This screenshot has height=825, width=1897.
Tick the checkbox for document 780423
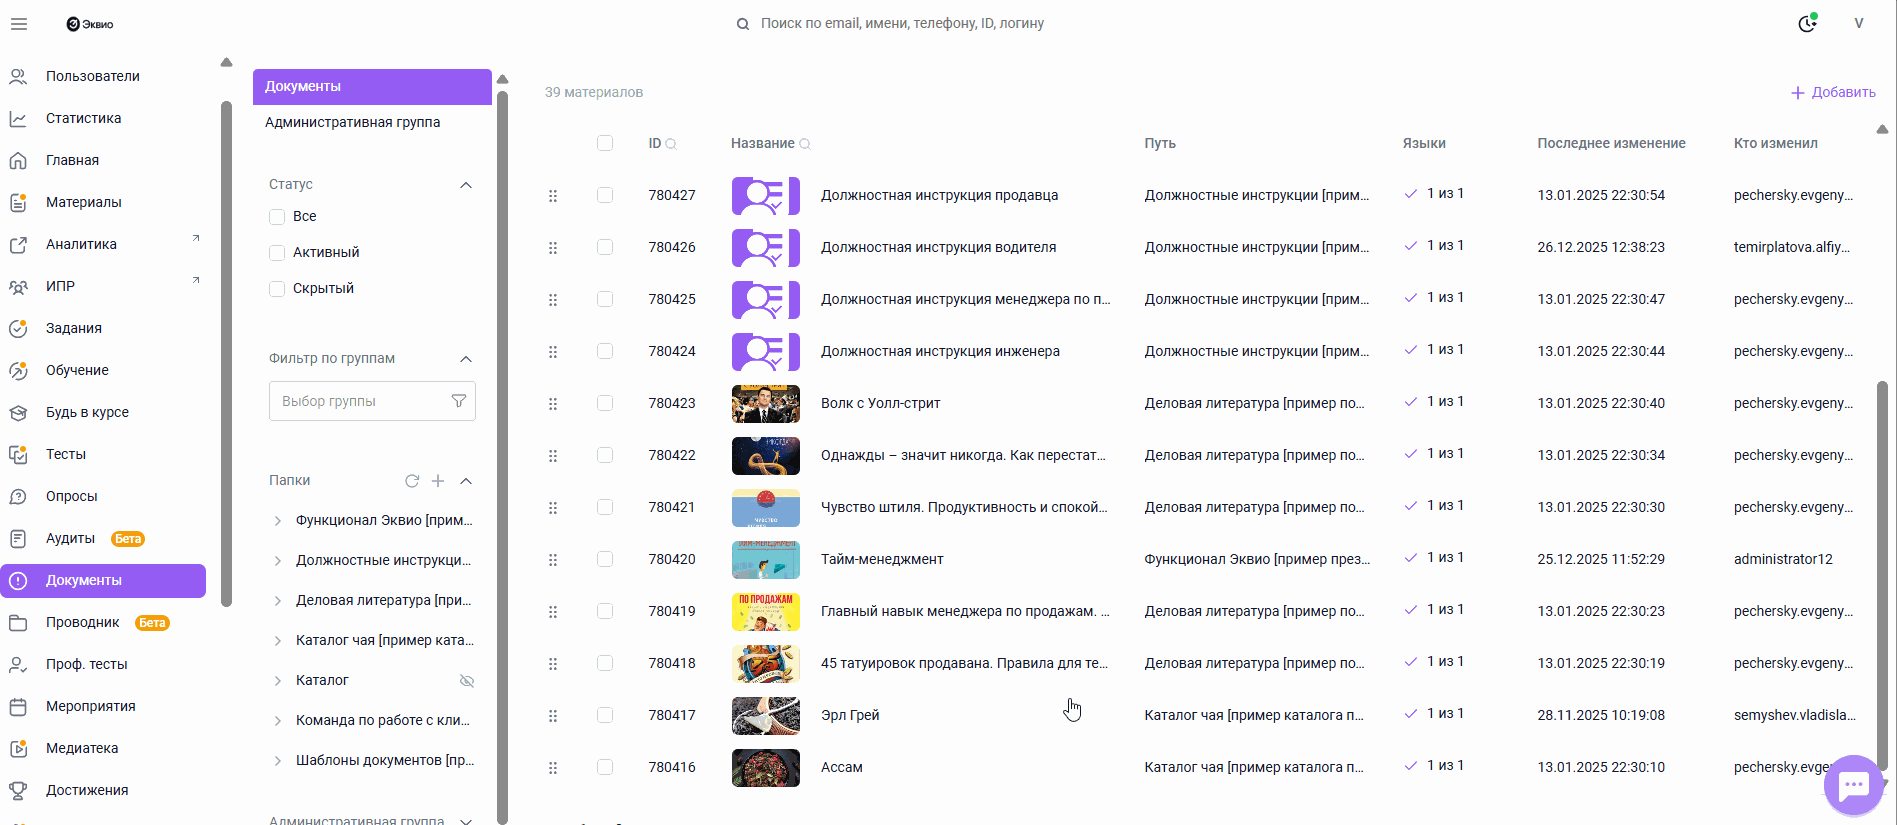click(x=605, y=403)
